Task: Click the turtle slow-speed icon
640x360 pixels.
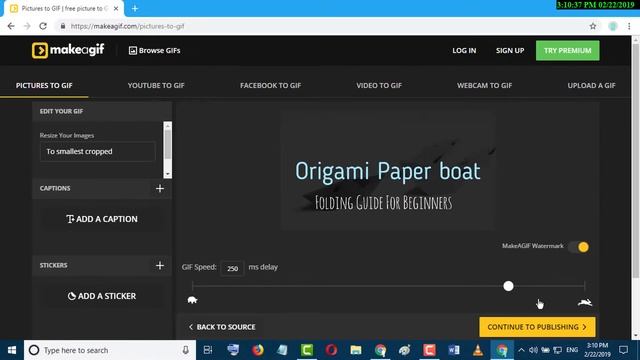Action: pos(192,300)
